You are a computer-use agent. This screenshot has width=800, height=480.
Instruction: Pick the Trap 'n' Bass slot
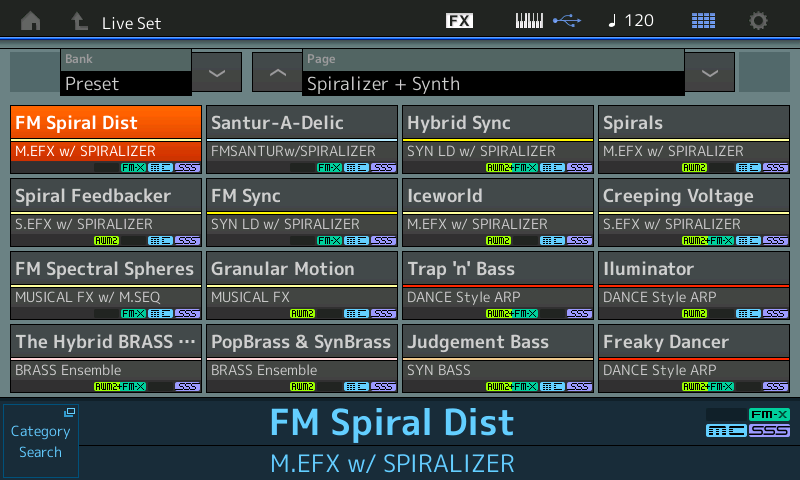pos(498,286)
